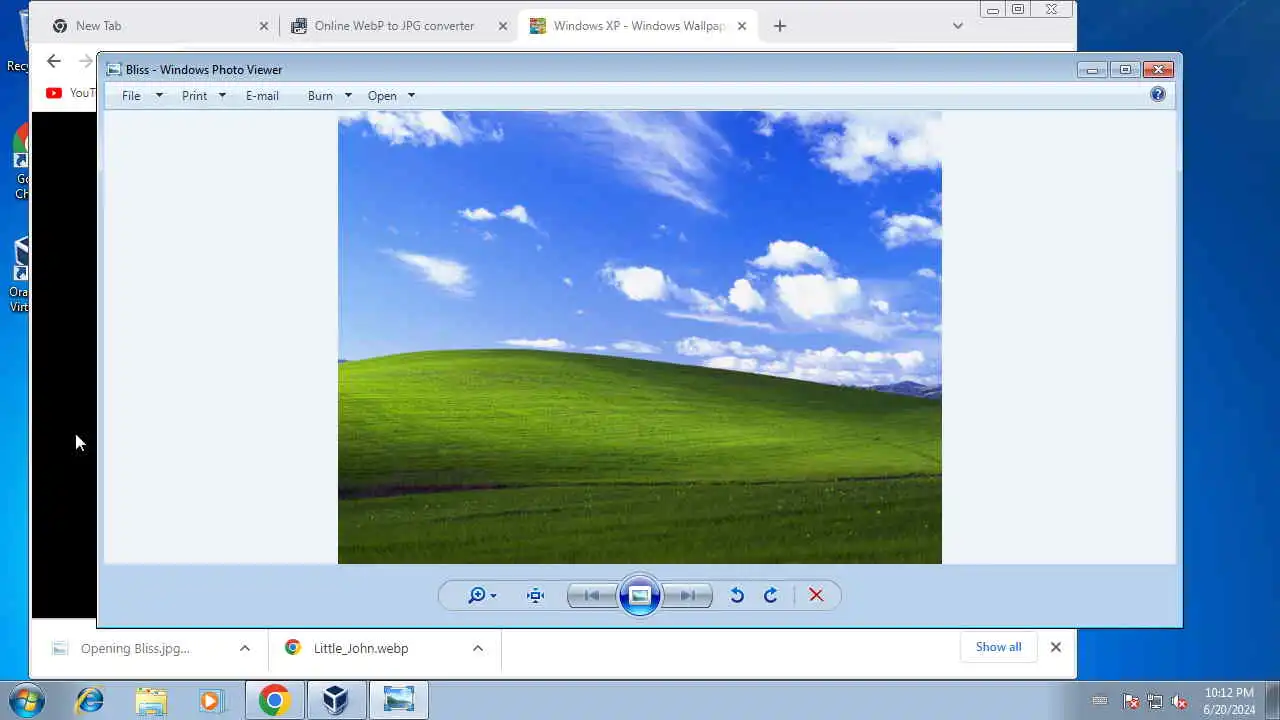Expand options for Little_John.webp download
The height and width of the screenshot is (720, 1280).
pos(478,648)
